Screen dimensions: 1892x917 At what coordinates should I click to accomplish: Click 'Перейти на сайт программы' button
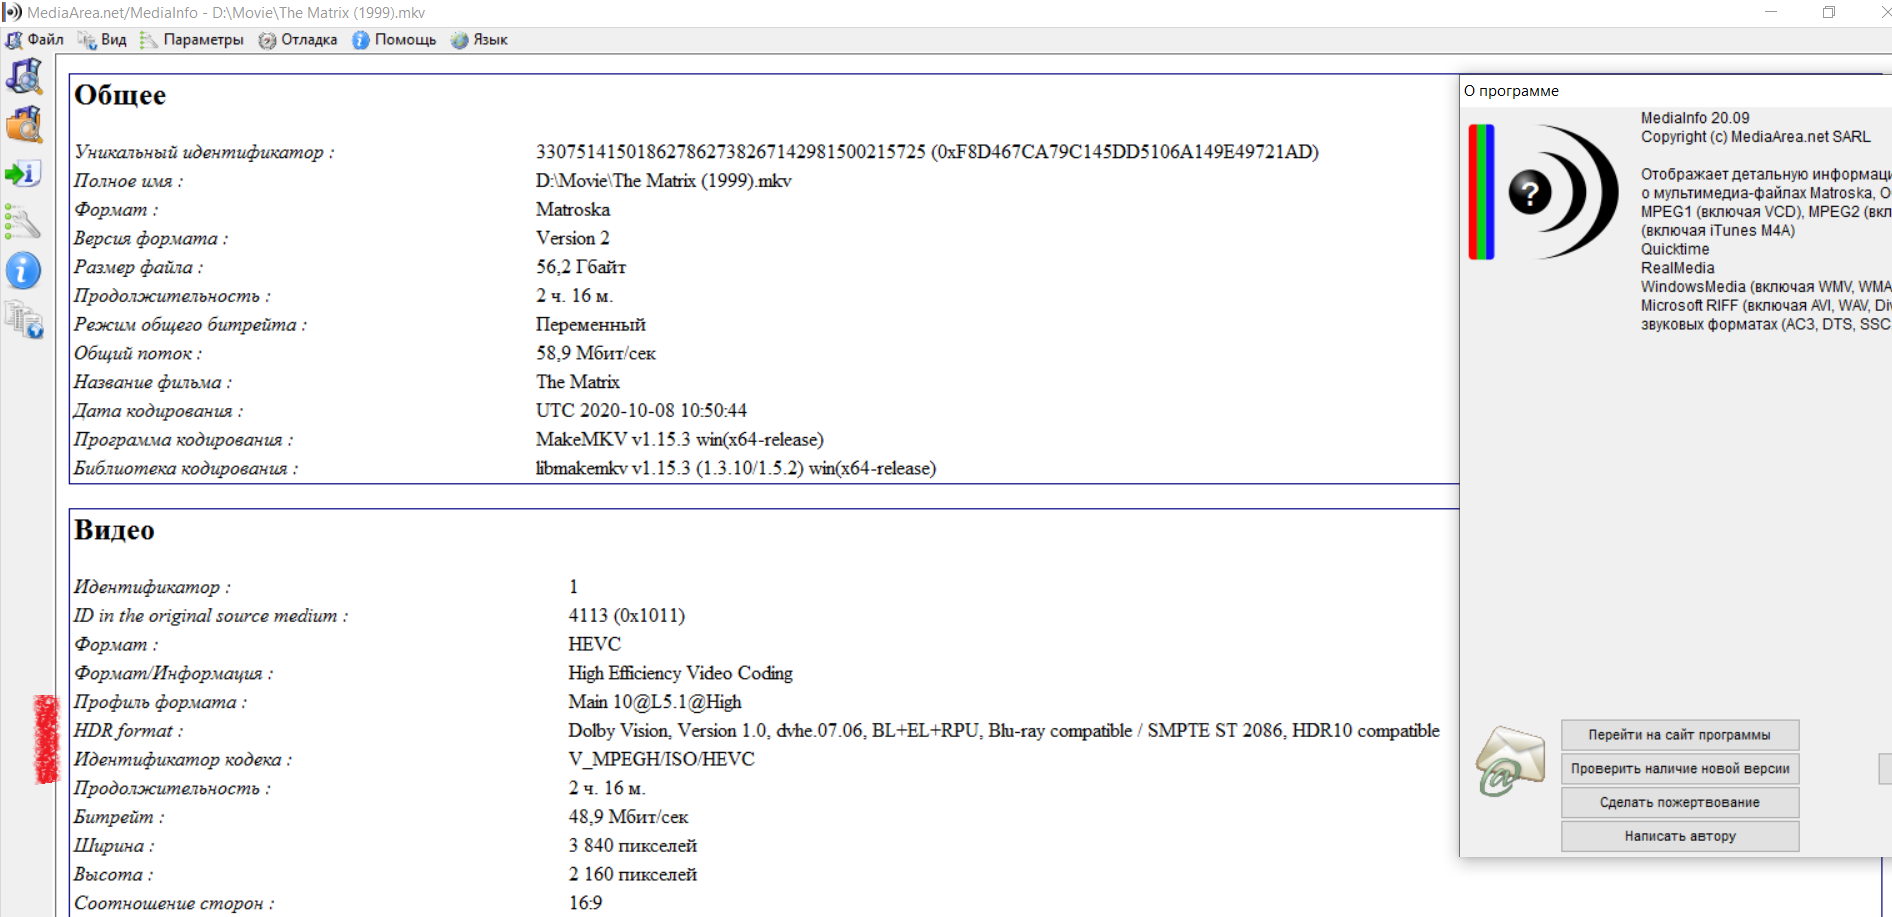pyautogui.click(x=1679, y=735)
